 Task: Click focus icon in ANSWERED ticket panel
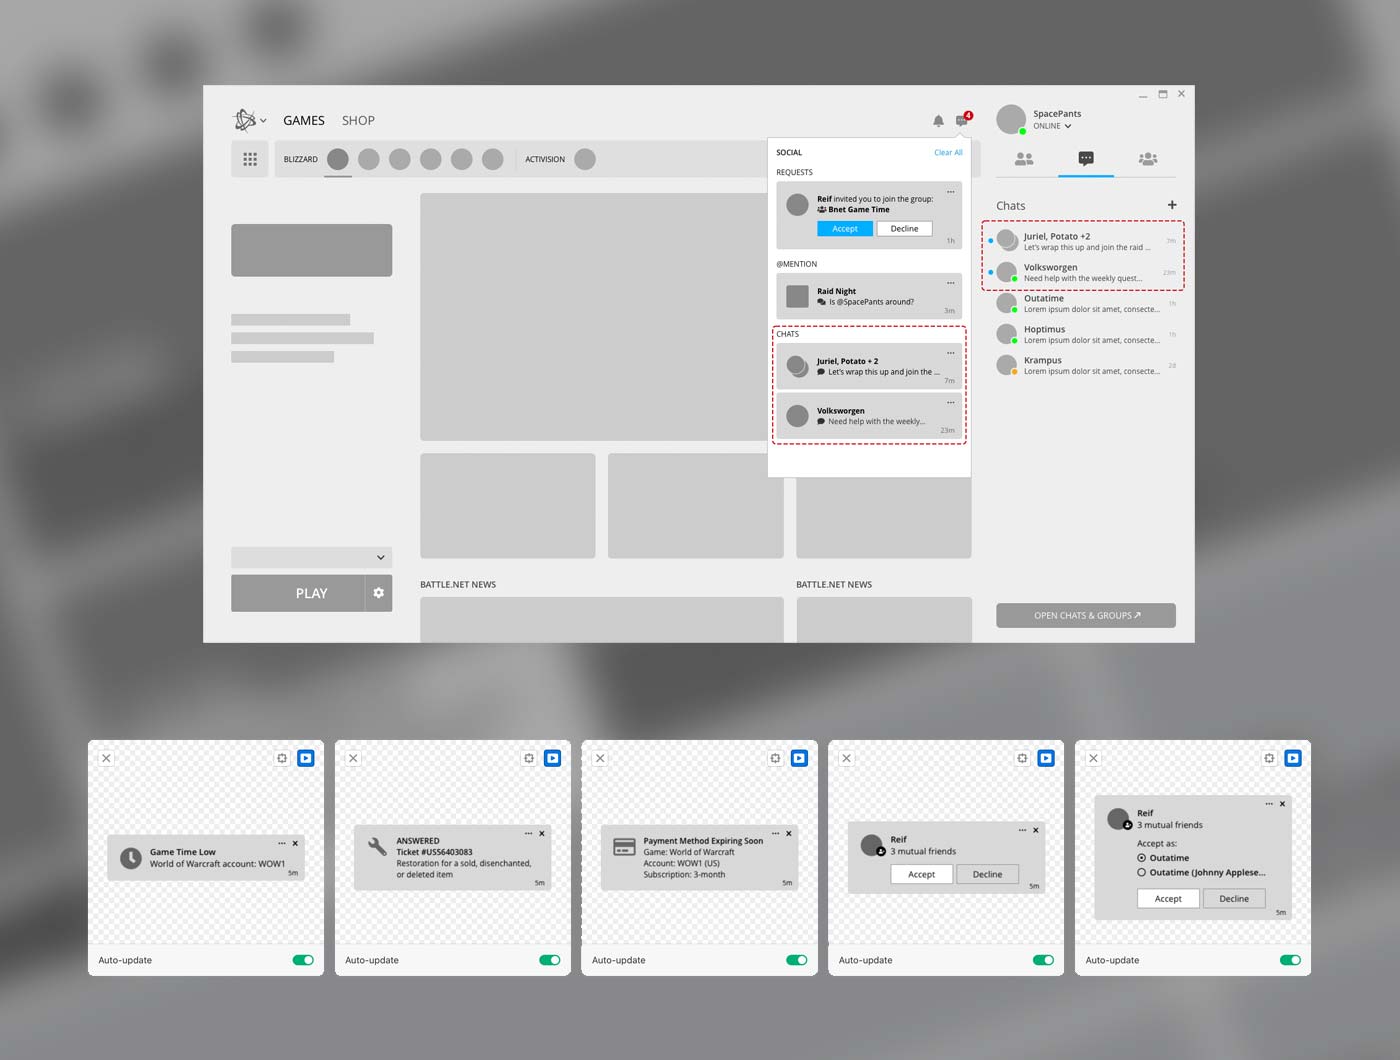tap(529, 758)
